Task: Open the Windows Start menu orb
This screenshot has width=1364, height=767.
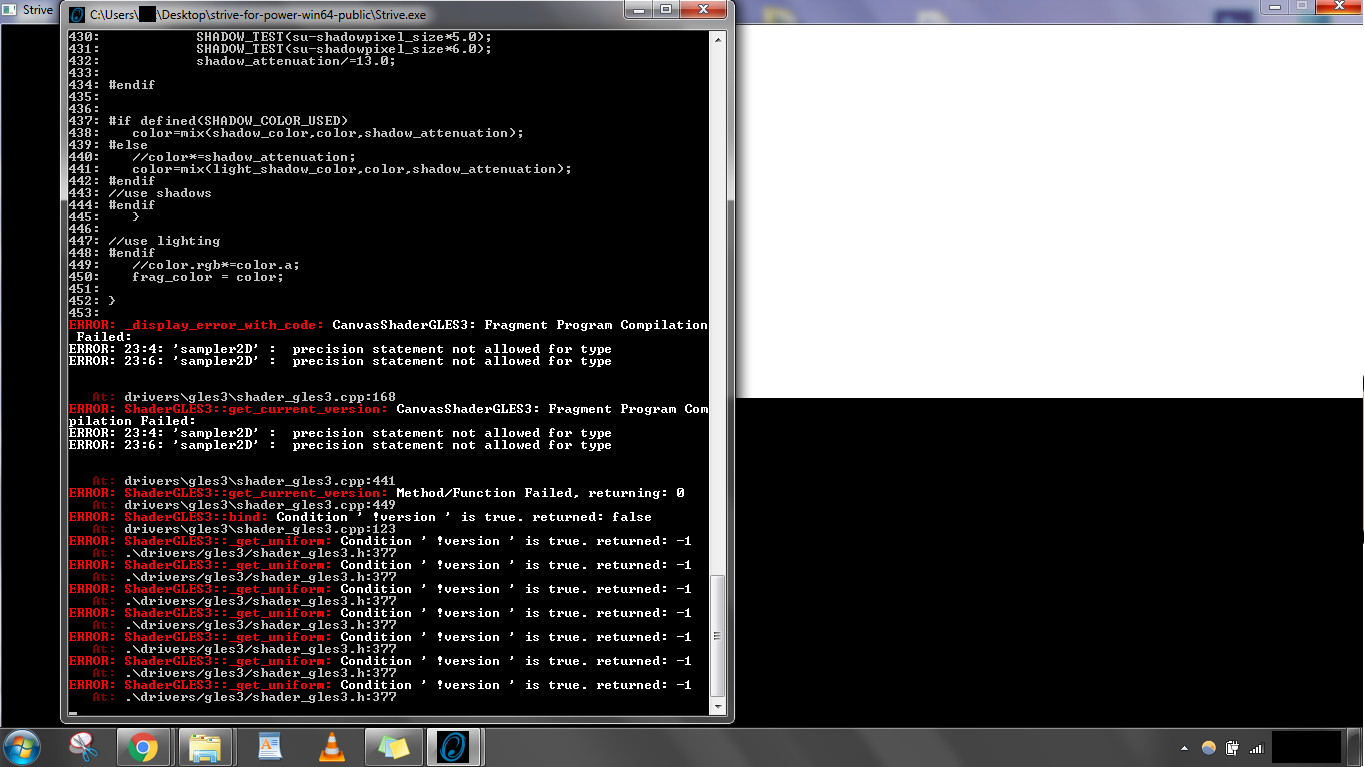Action: point(23,747)
